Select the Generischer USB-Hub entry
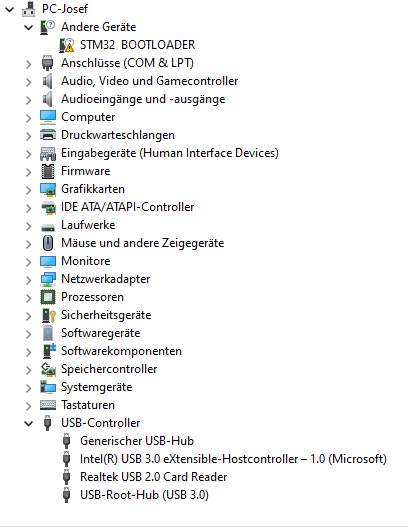The width and height of the screenshot is (408, 527). pyautogui.click(x=137, y=441)
